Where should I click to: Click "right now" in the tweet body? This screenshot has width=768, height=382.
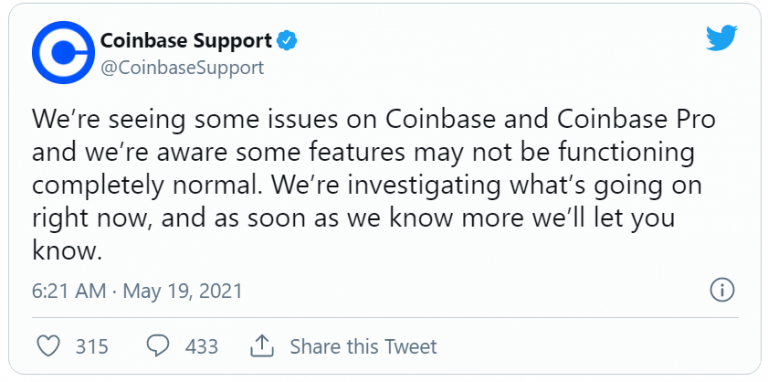(x=92, y=219)
